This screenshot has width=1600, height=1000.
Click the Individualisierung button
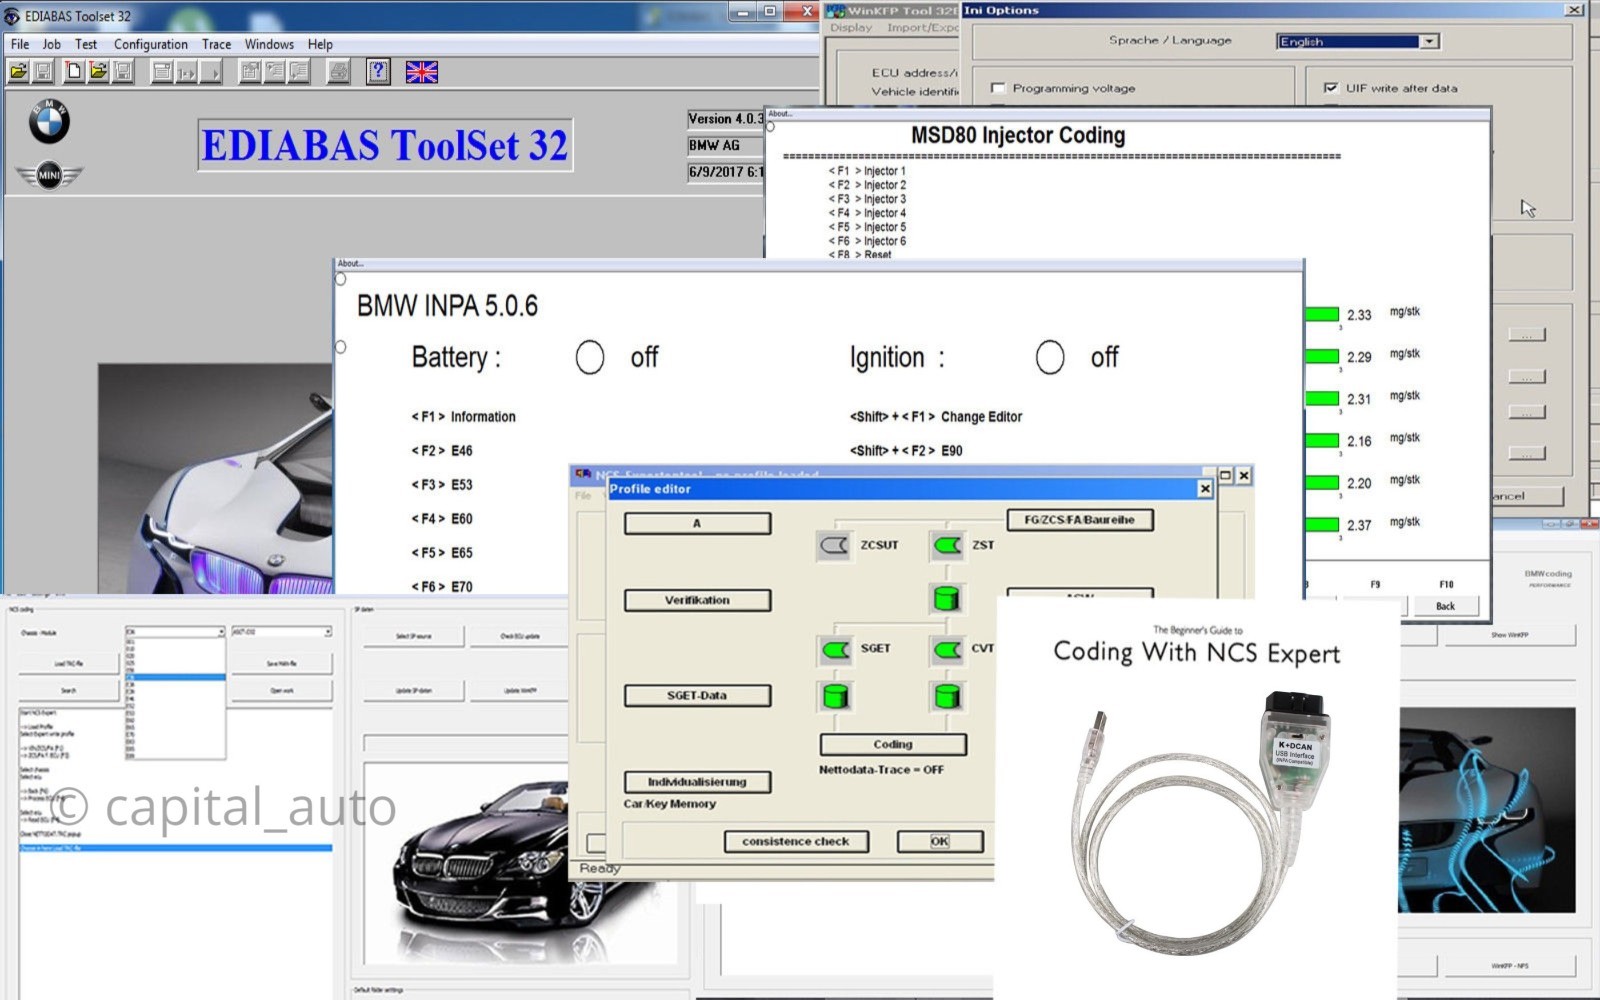(x=697, y=782)
